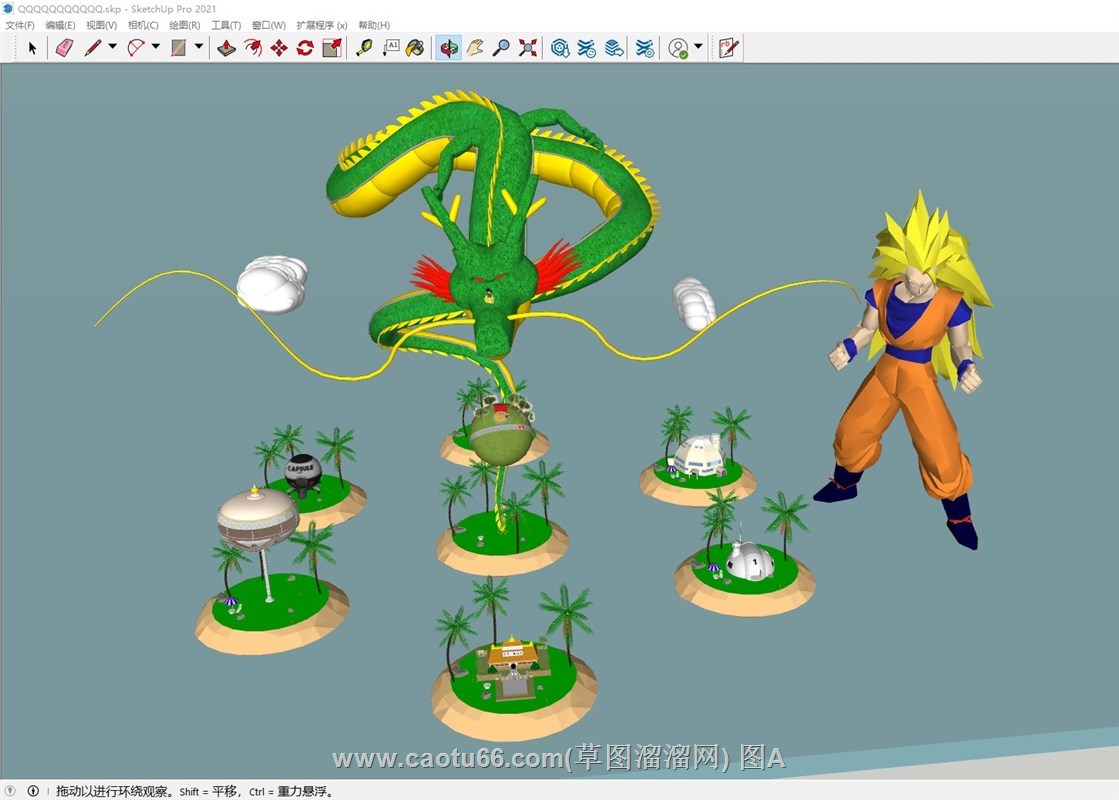Open the 编辑(E) menu

click(61, 25)
